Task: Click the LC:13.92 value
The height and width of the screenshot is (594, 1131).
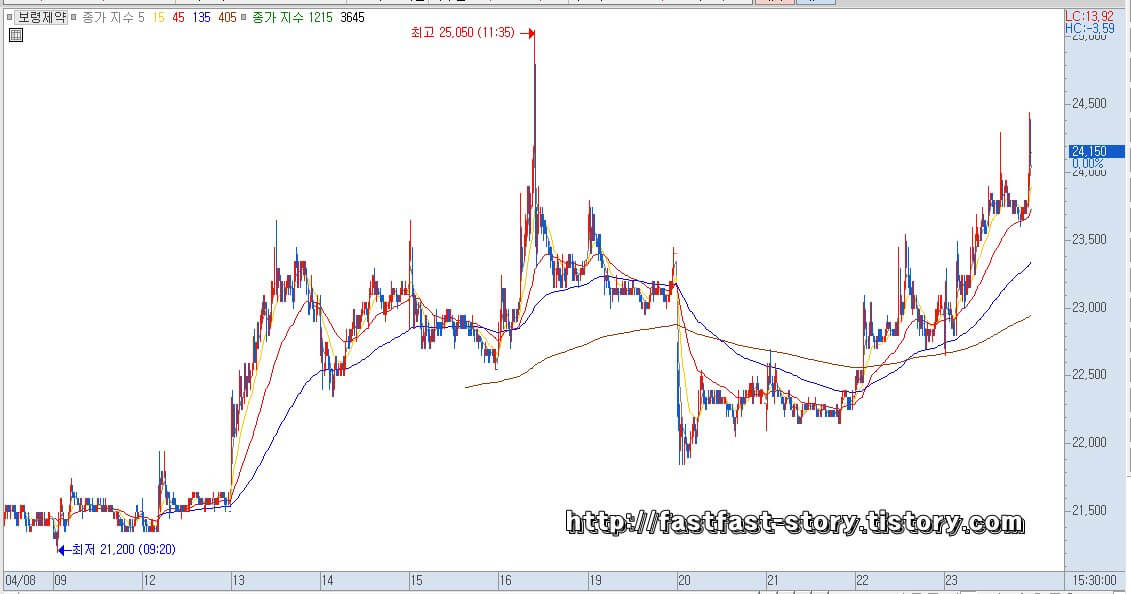Action: click(x=1089, y=17)
